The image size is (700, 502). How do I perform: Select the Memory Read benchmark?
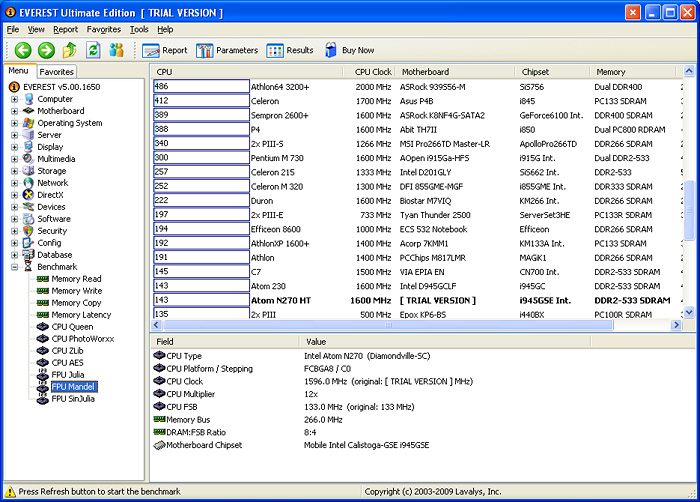(76, 279)
